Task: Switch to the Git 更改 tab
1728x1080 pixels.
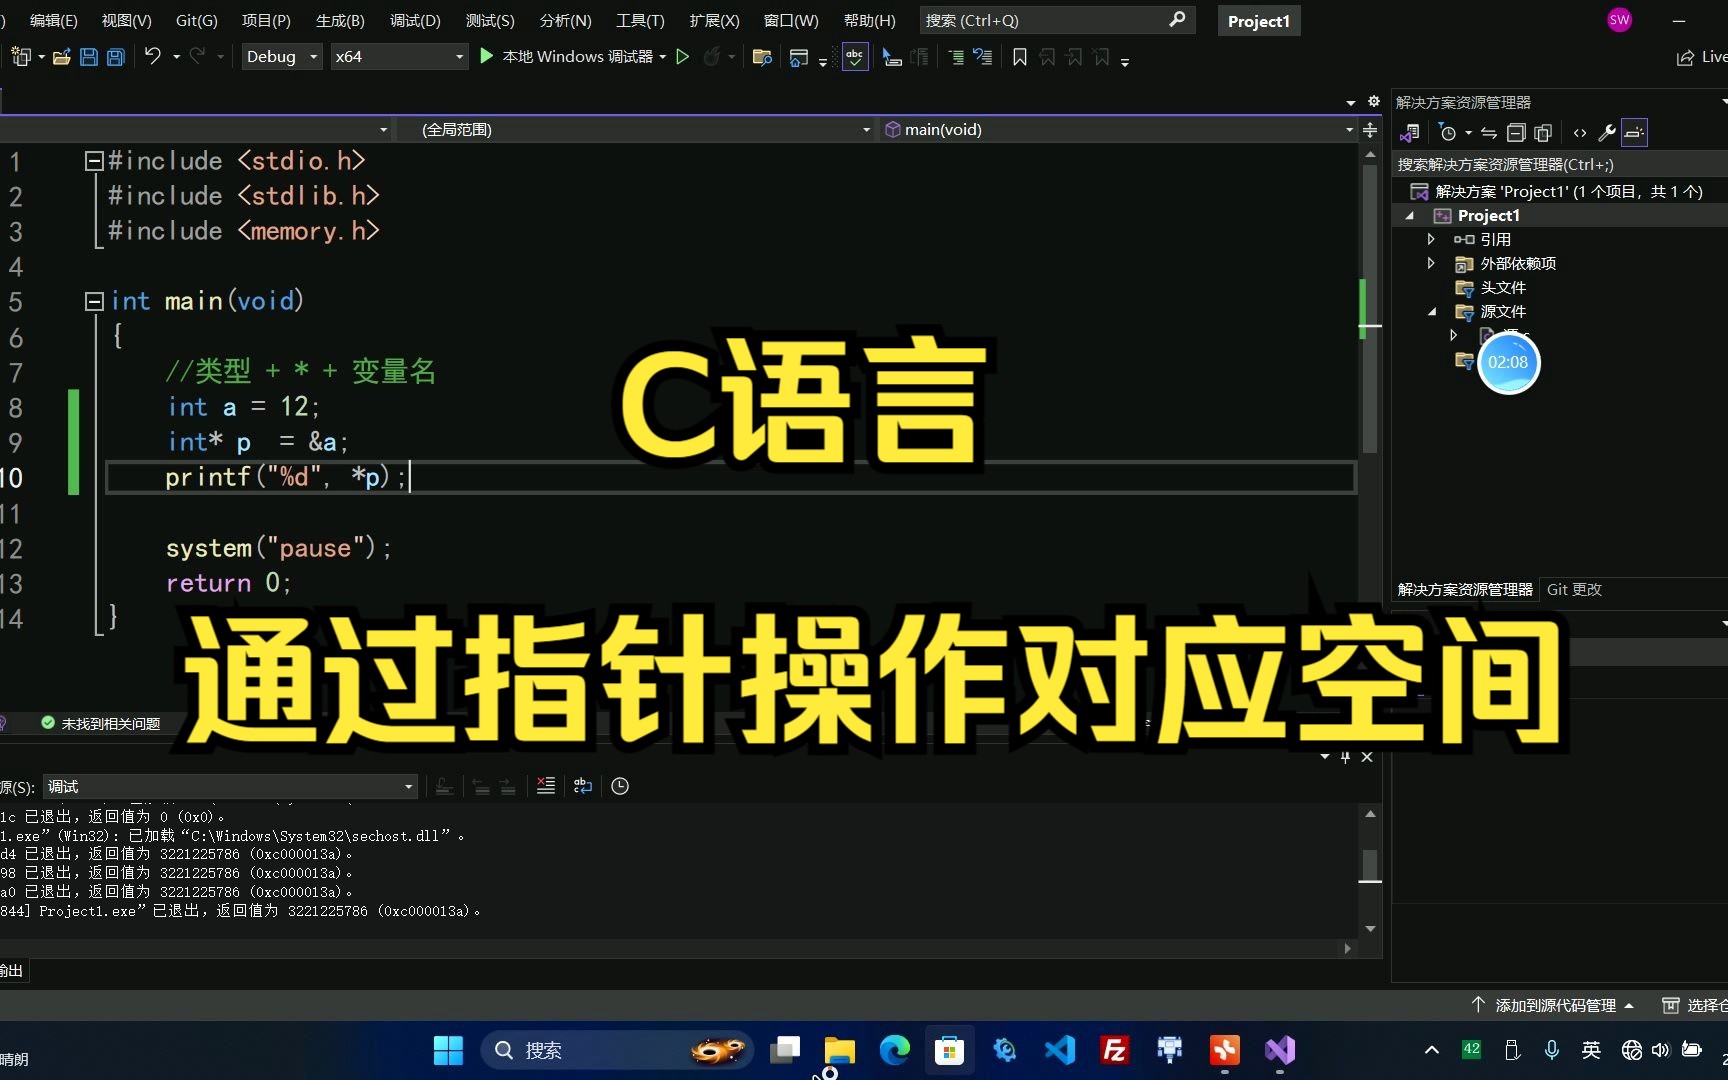Action: coord(1574,589)
